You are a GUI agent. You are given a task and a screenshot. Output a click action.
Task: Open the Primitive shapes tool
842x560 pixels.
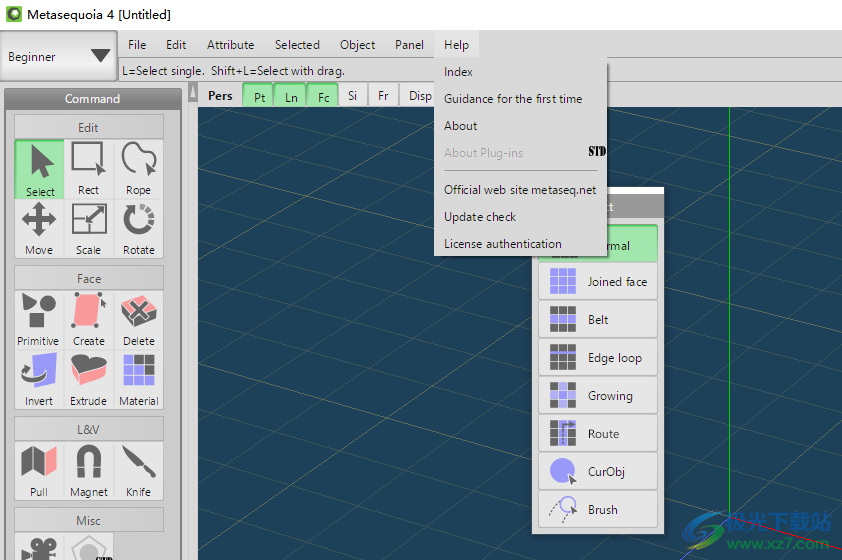(x=38, y=320)
